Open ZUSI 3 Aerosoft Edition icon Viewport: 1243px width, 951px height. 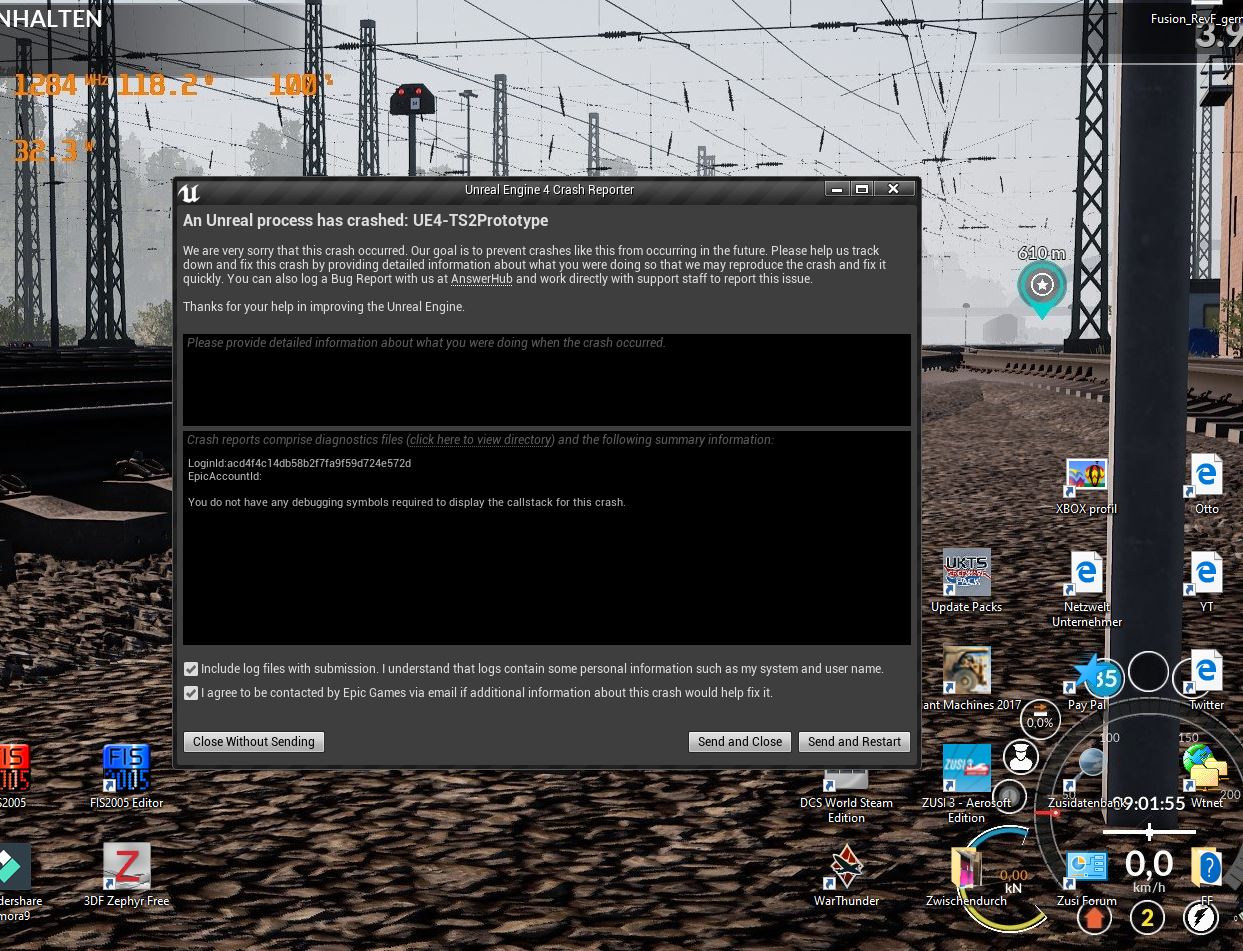[x=966, y=784]
